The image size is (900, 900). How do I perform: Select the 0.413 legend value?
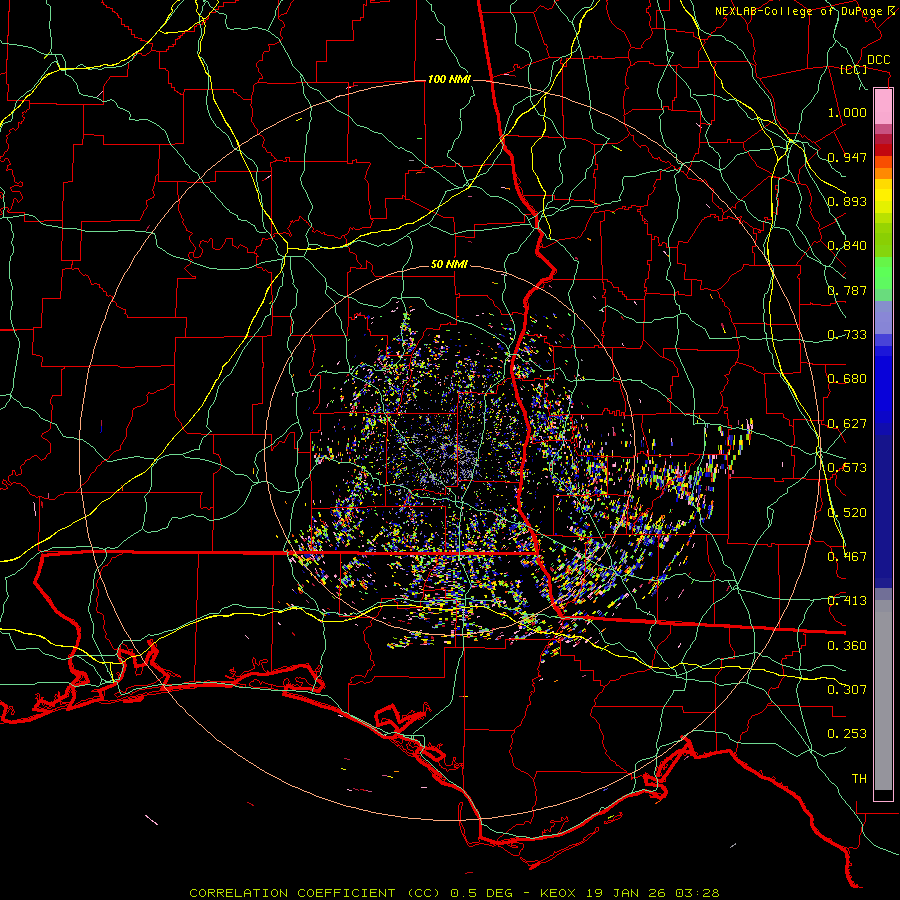pos(847,601)
